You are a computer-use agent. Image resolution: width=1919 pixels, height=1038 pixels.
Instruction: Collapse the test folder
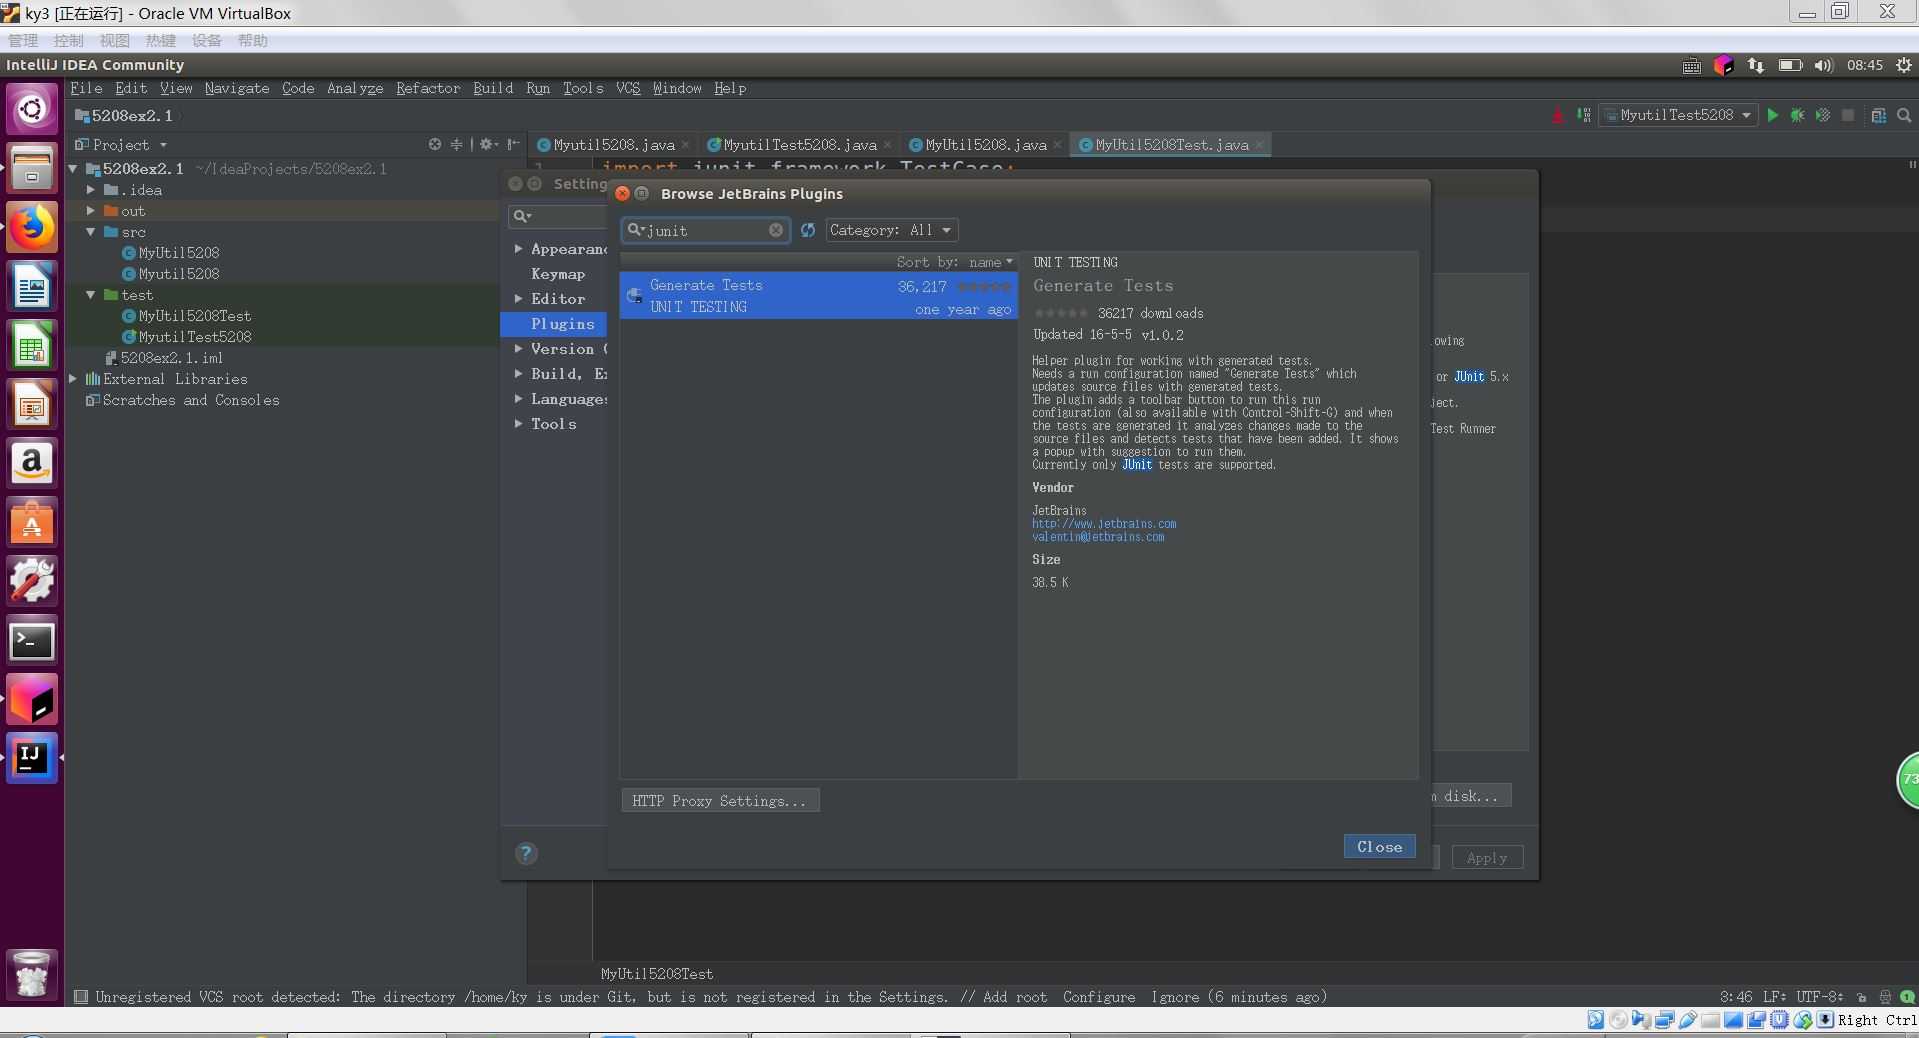tap(90, 295)
